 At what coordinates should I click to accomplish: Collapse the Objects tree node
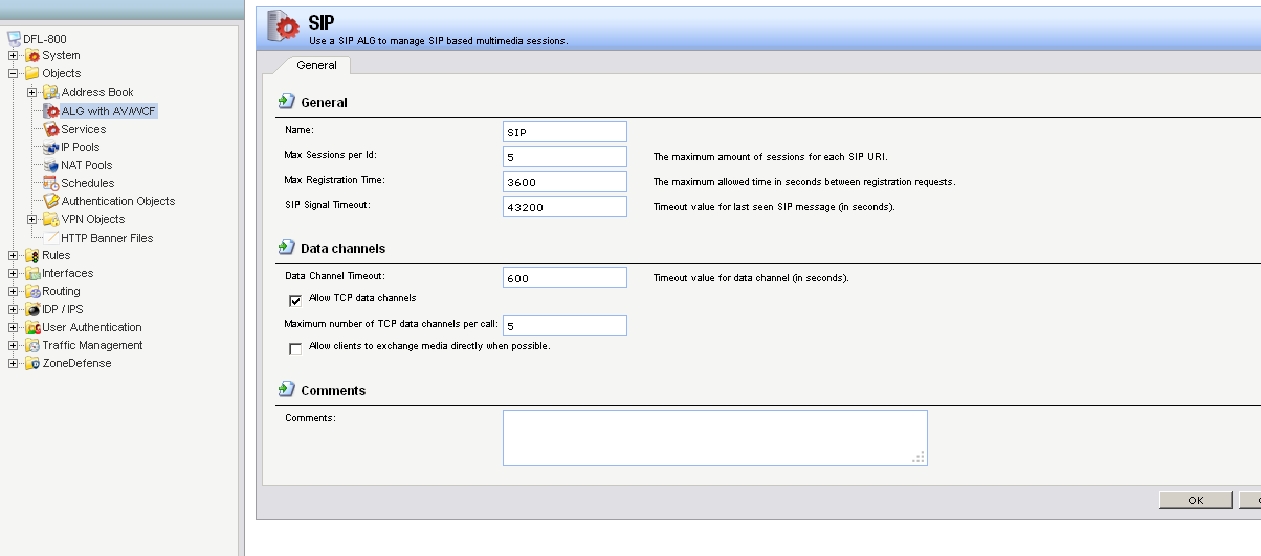13,73
